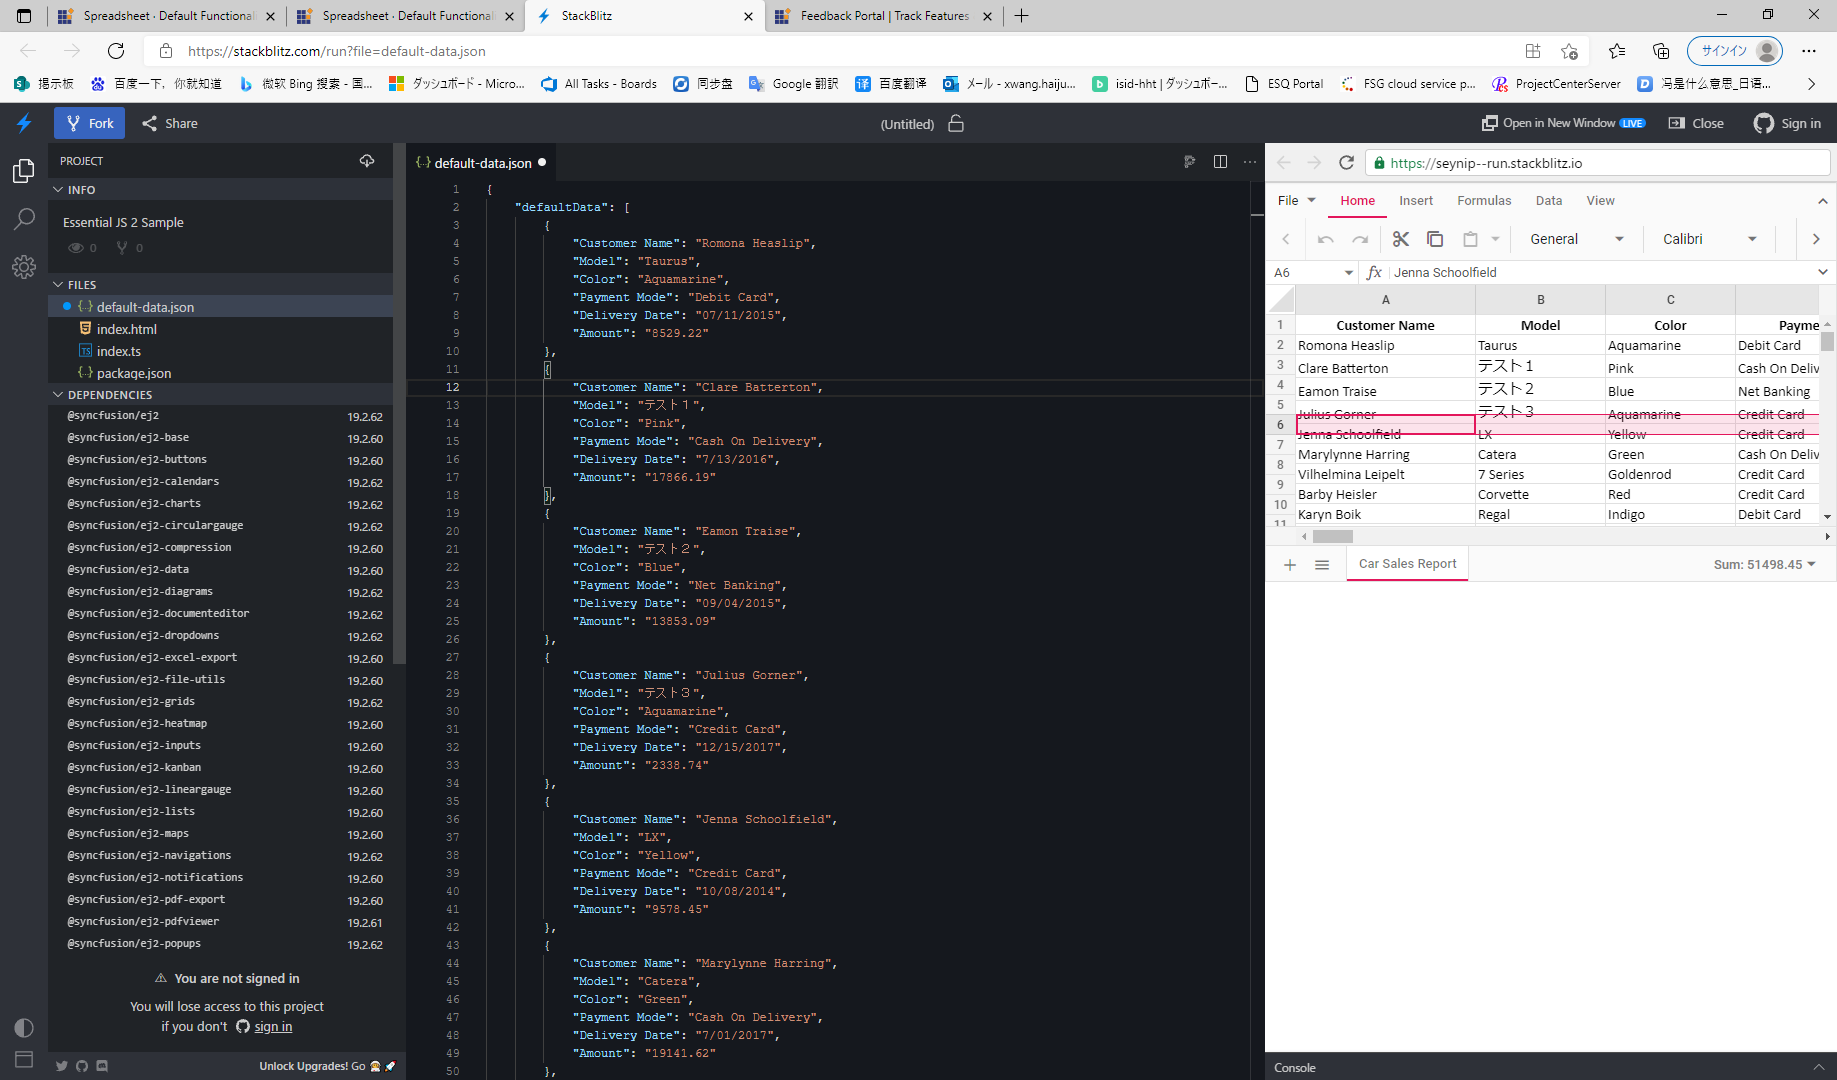Switch to the Formulas ribbon tab
Screen dimensions: 1837x1080
(1484, 201)
